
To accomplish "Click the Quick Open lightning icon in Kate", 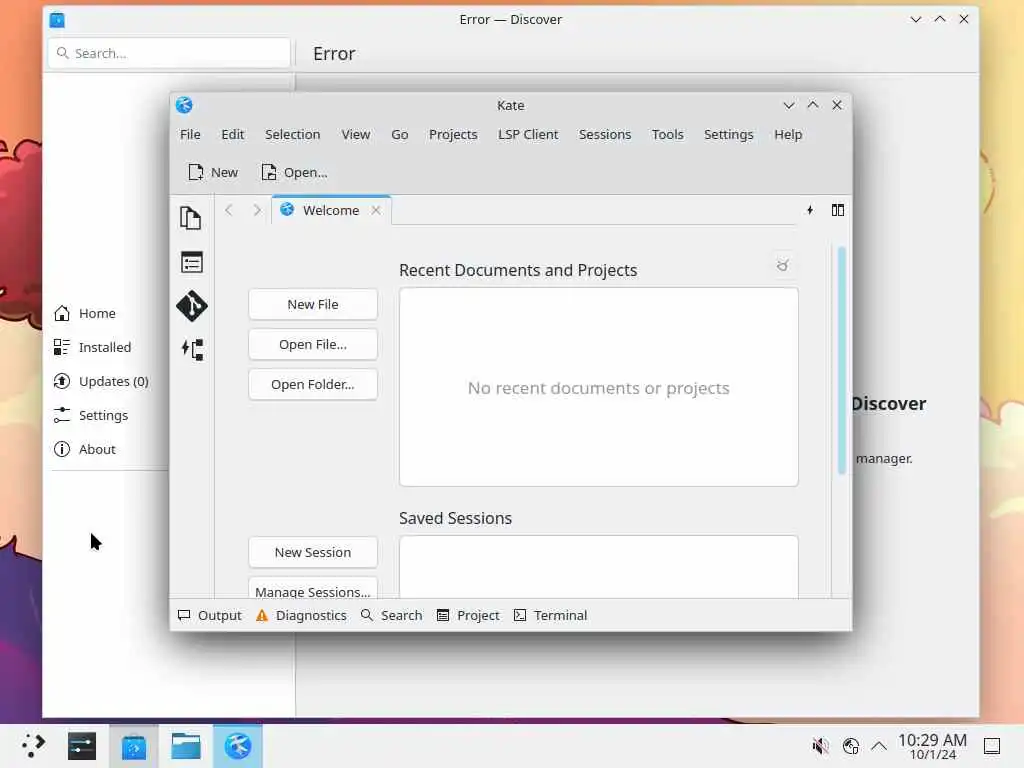I will (x=810, y=210).
